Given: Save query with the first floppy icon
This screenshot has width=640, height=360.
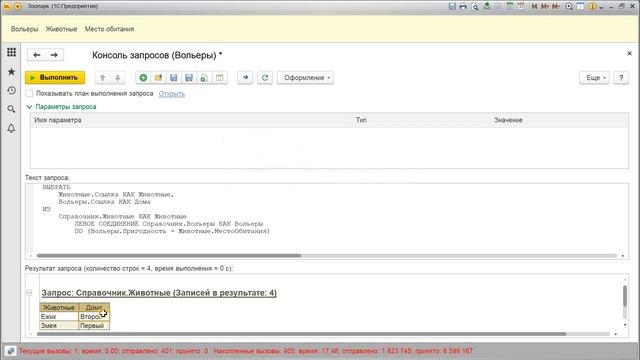Looking at the screenshot, I should [x=173, y=78].
